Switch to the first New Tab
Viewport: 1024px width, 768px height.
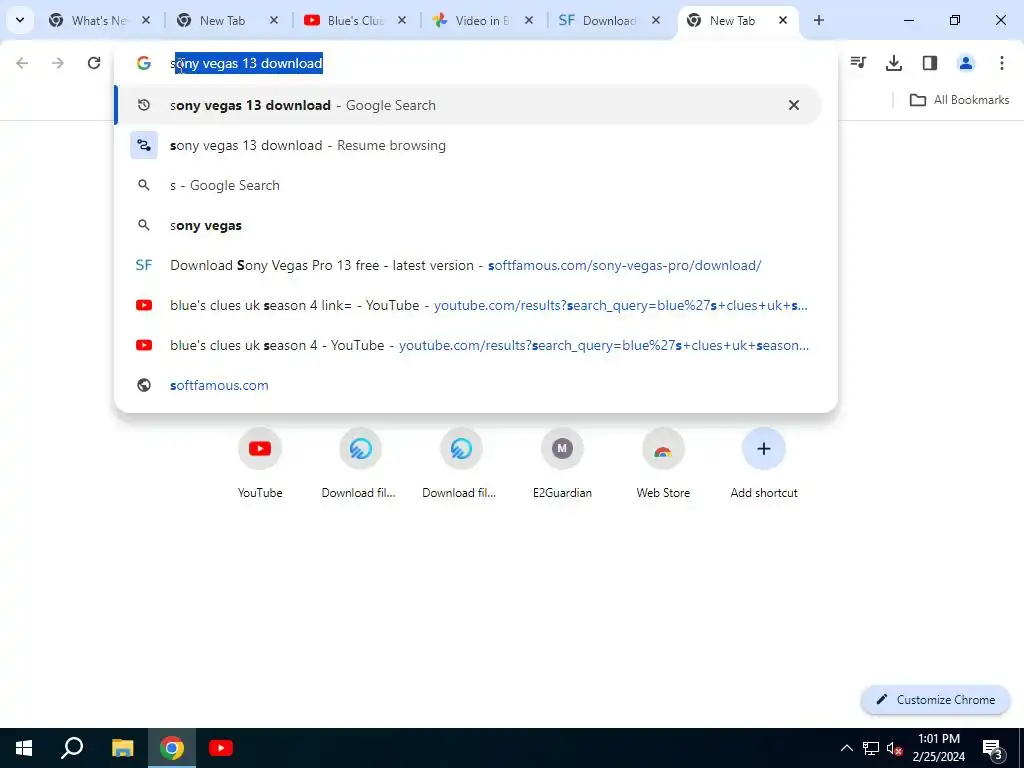[x=222, y=20]
